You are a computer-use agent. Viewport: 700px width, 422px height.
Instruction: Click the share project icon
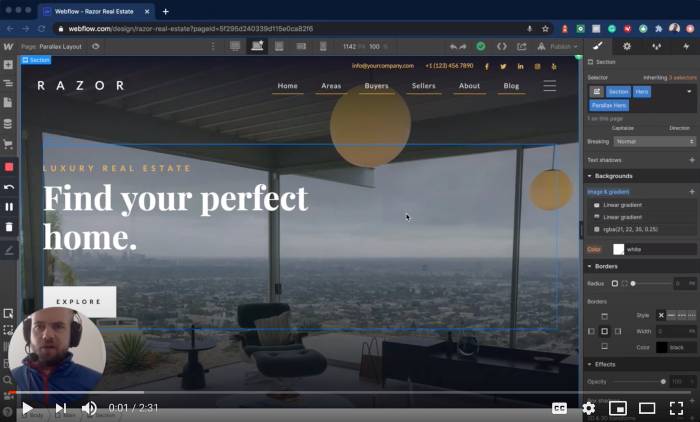pyautogui.click(x=521, y=46)
